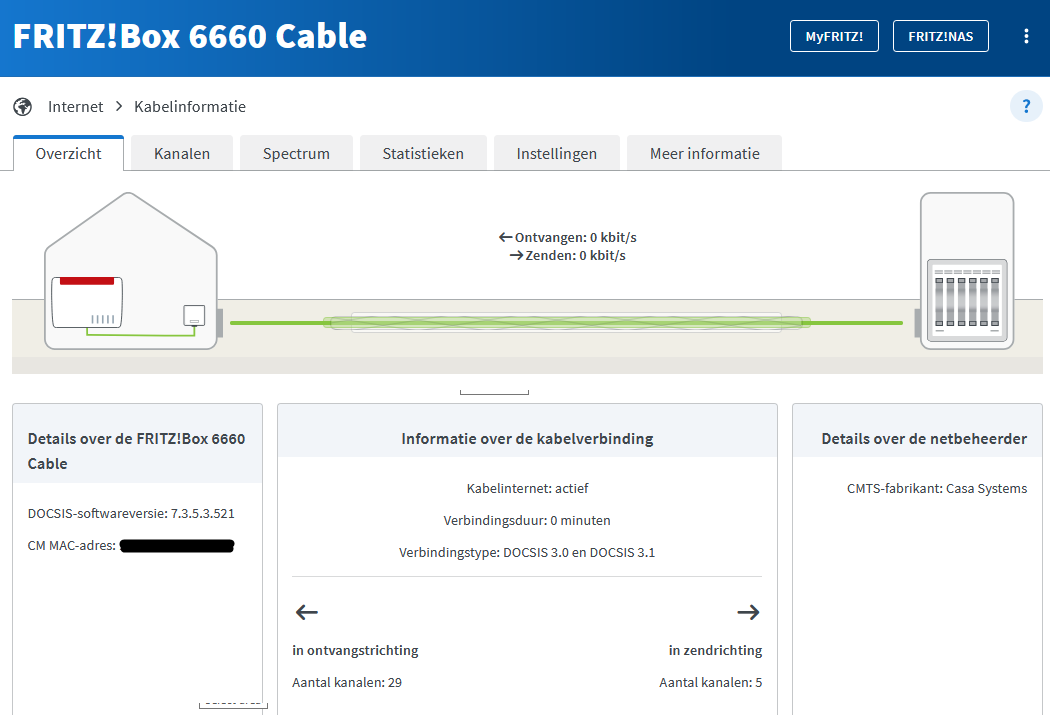Open the Statistieken tab
Viewport: 1050px width, 715px height.
tap(423, 154)
